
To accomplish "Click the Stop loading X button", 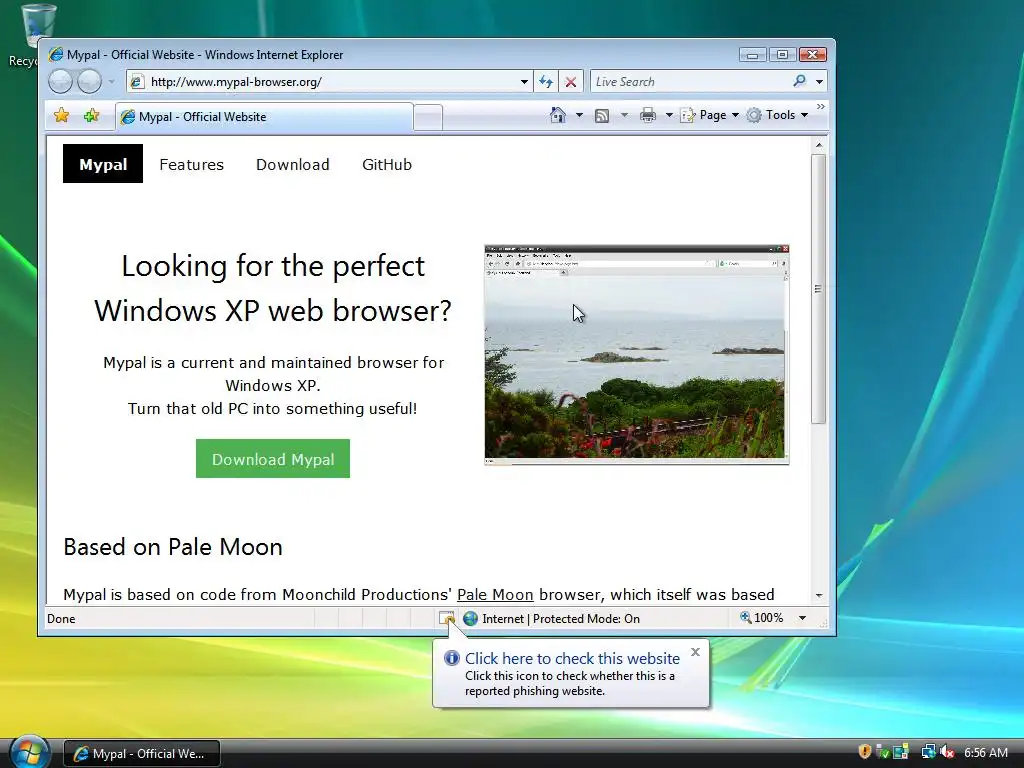I will (571, 82).
